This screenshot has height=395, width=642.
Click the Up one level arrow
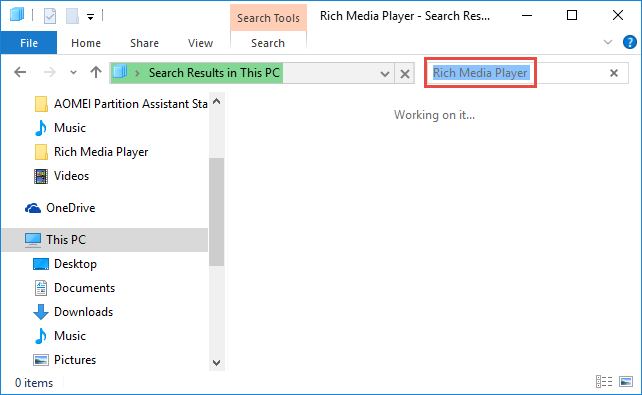tap(96, 72)
